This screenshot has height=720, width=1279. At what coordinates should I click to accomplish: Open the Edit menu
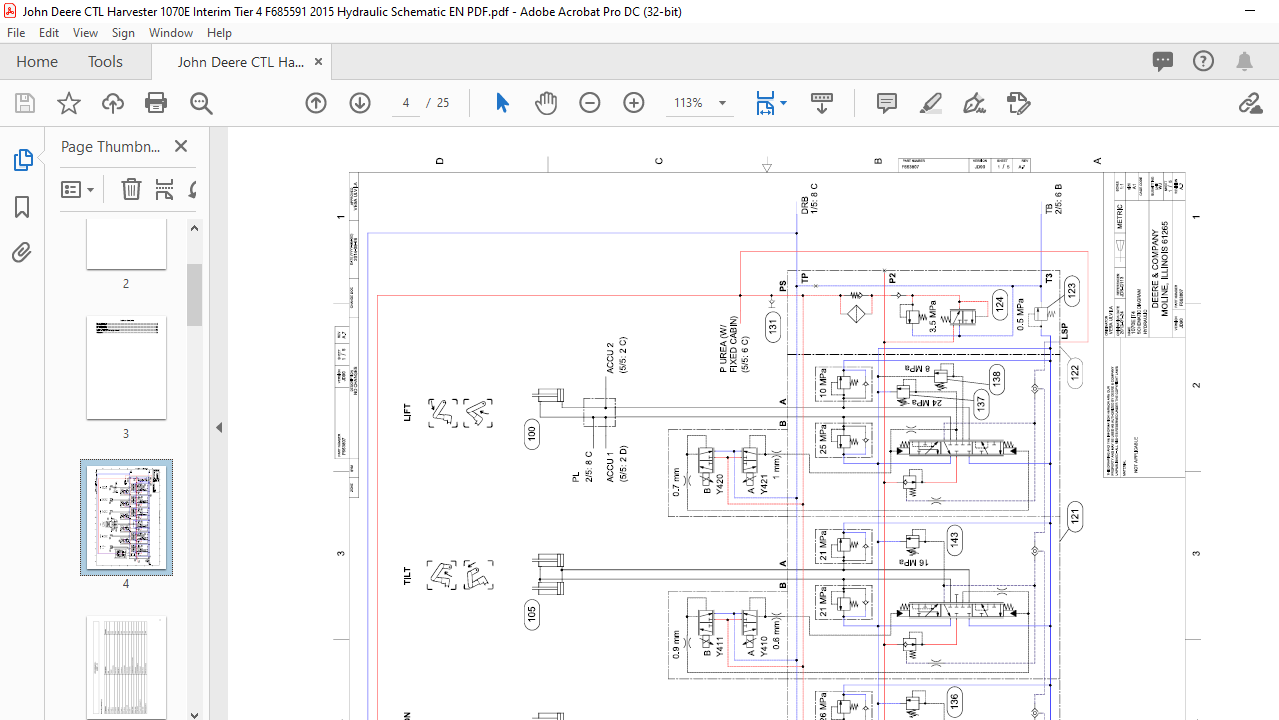coord(49,32)
